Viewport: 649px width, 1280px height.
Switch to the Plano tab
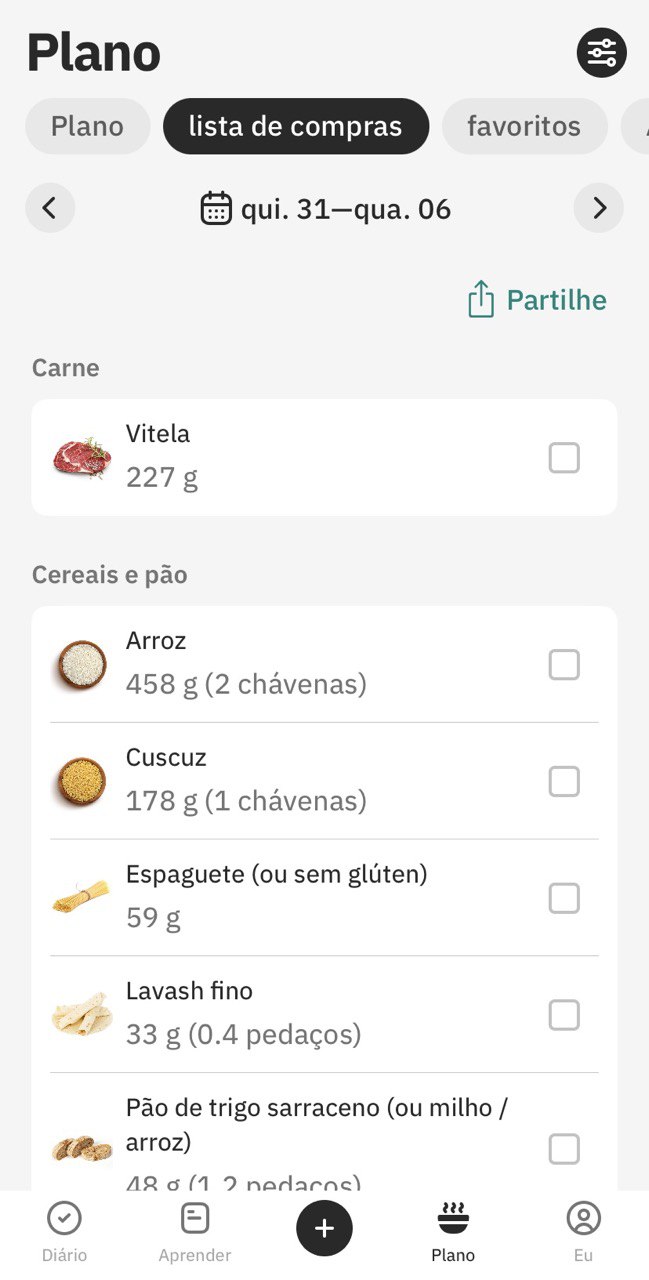click(87, 126)
